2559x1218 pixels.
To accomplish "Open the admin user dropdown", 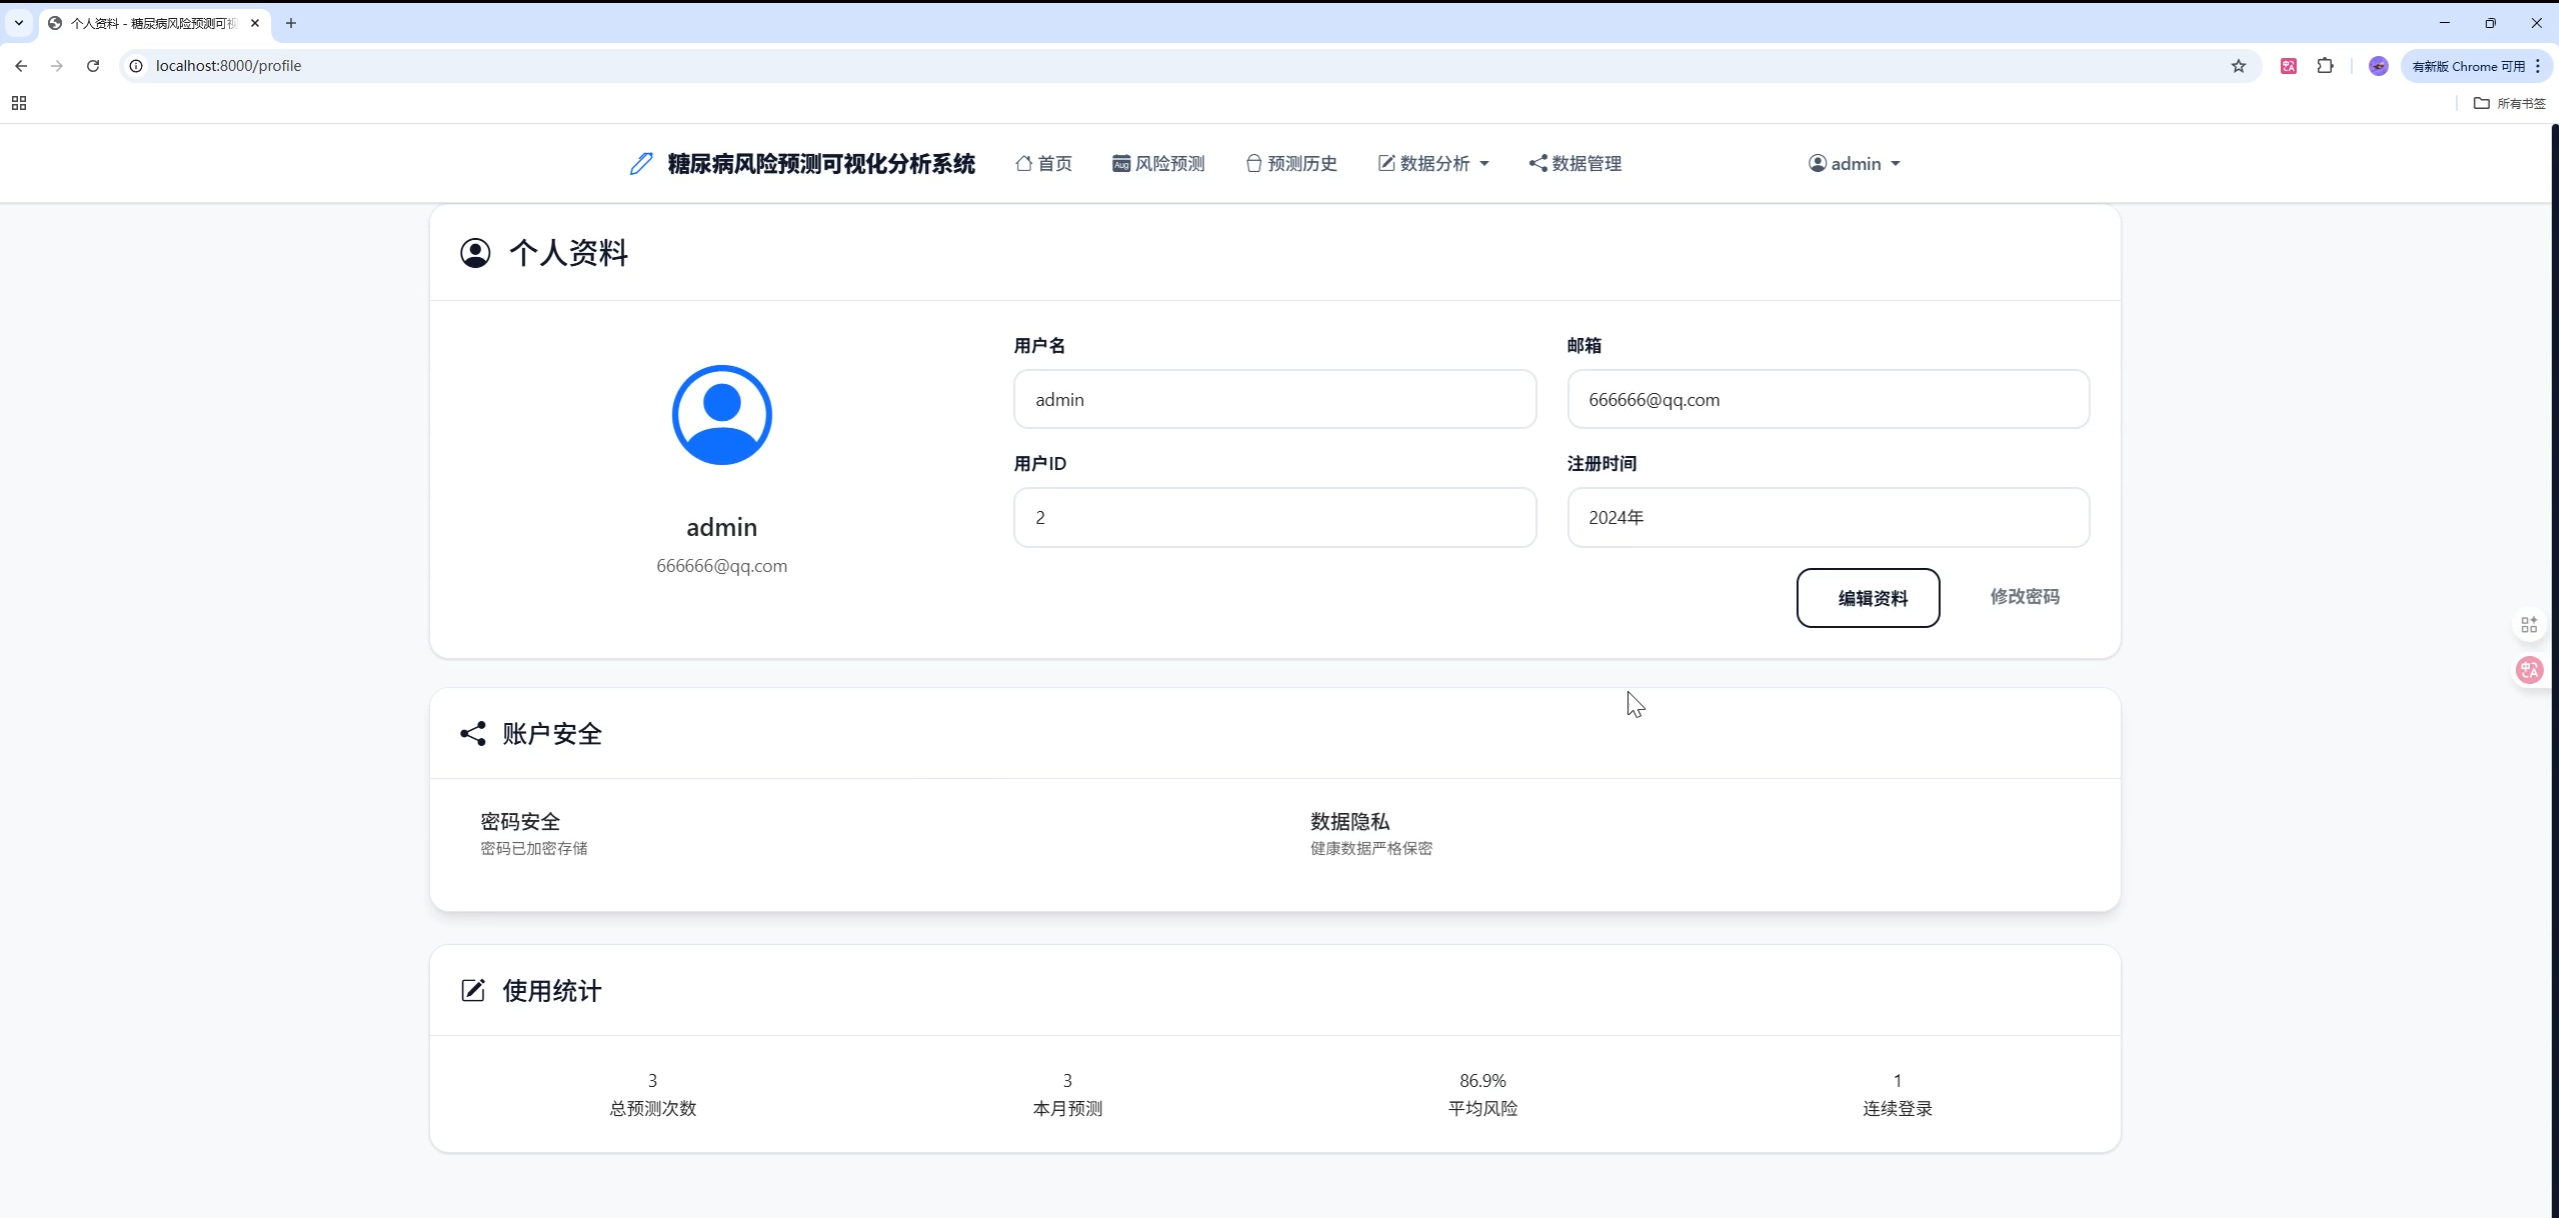I will (x=1854, y=163).
